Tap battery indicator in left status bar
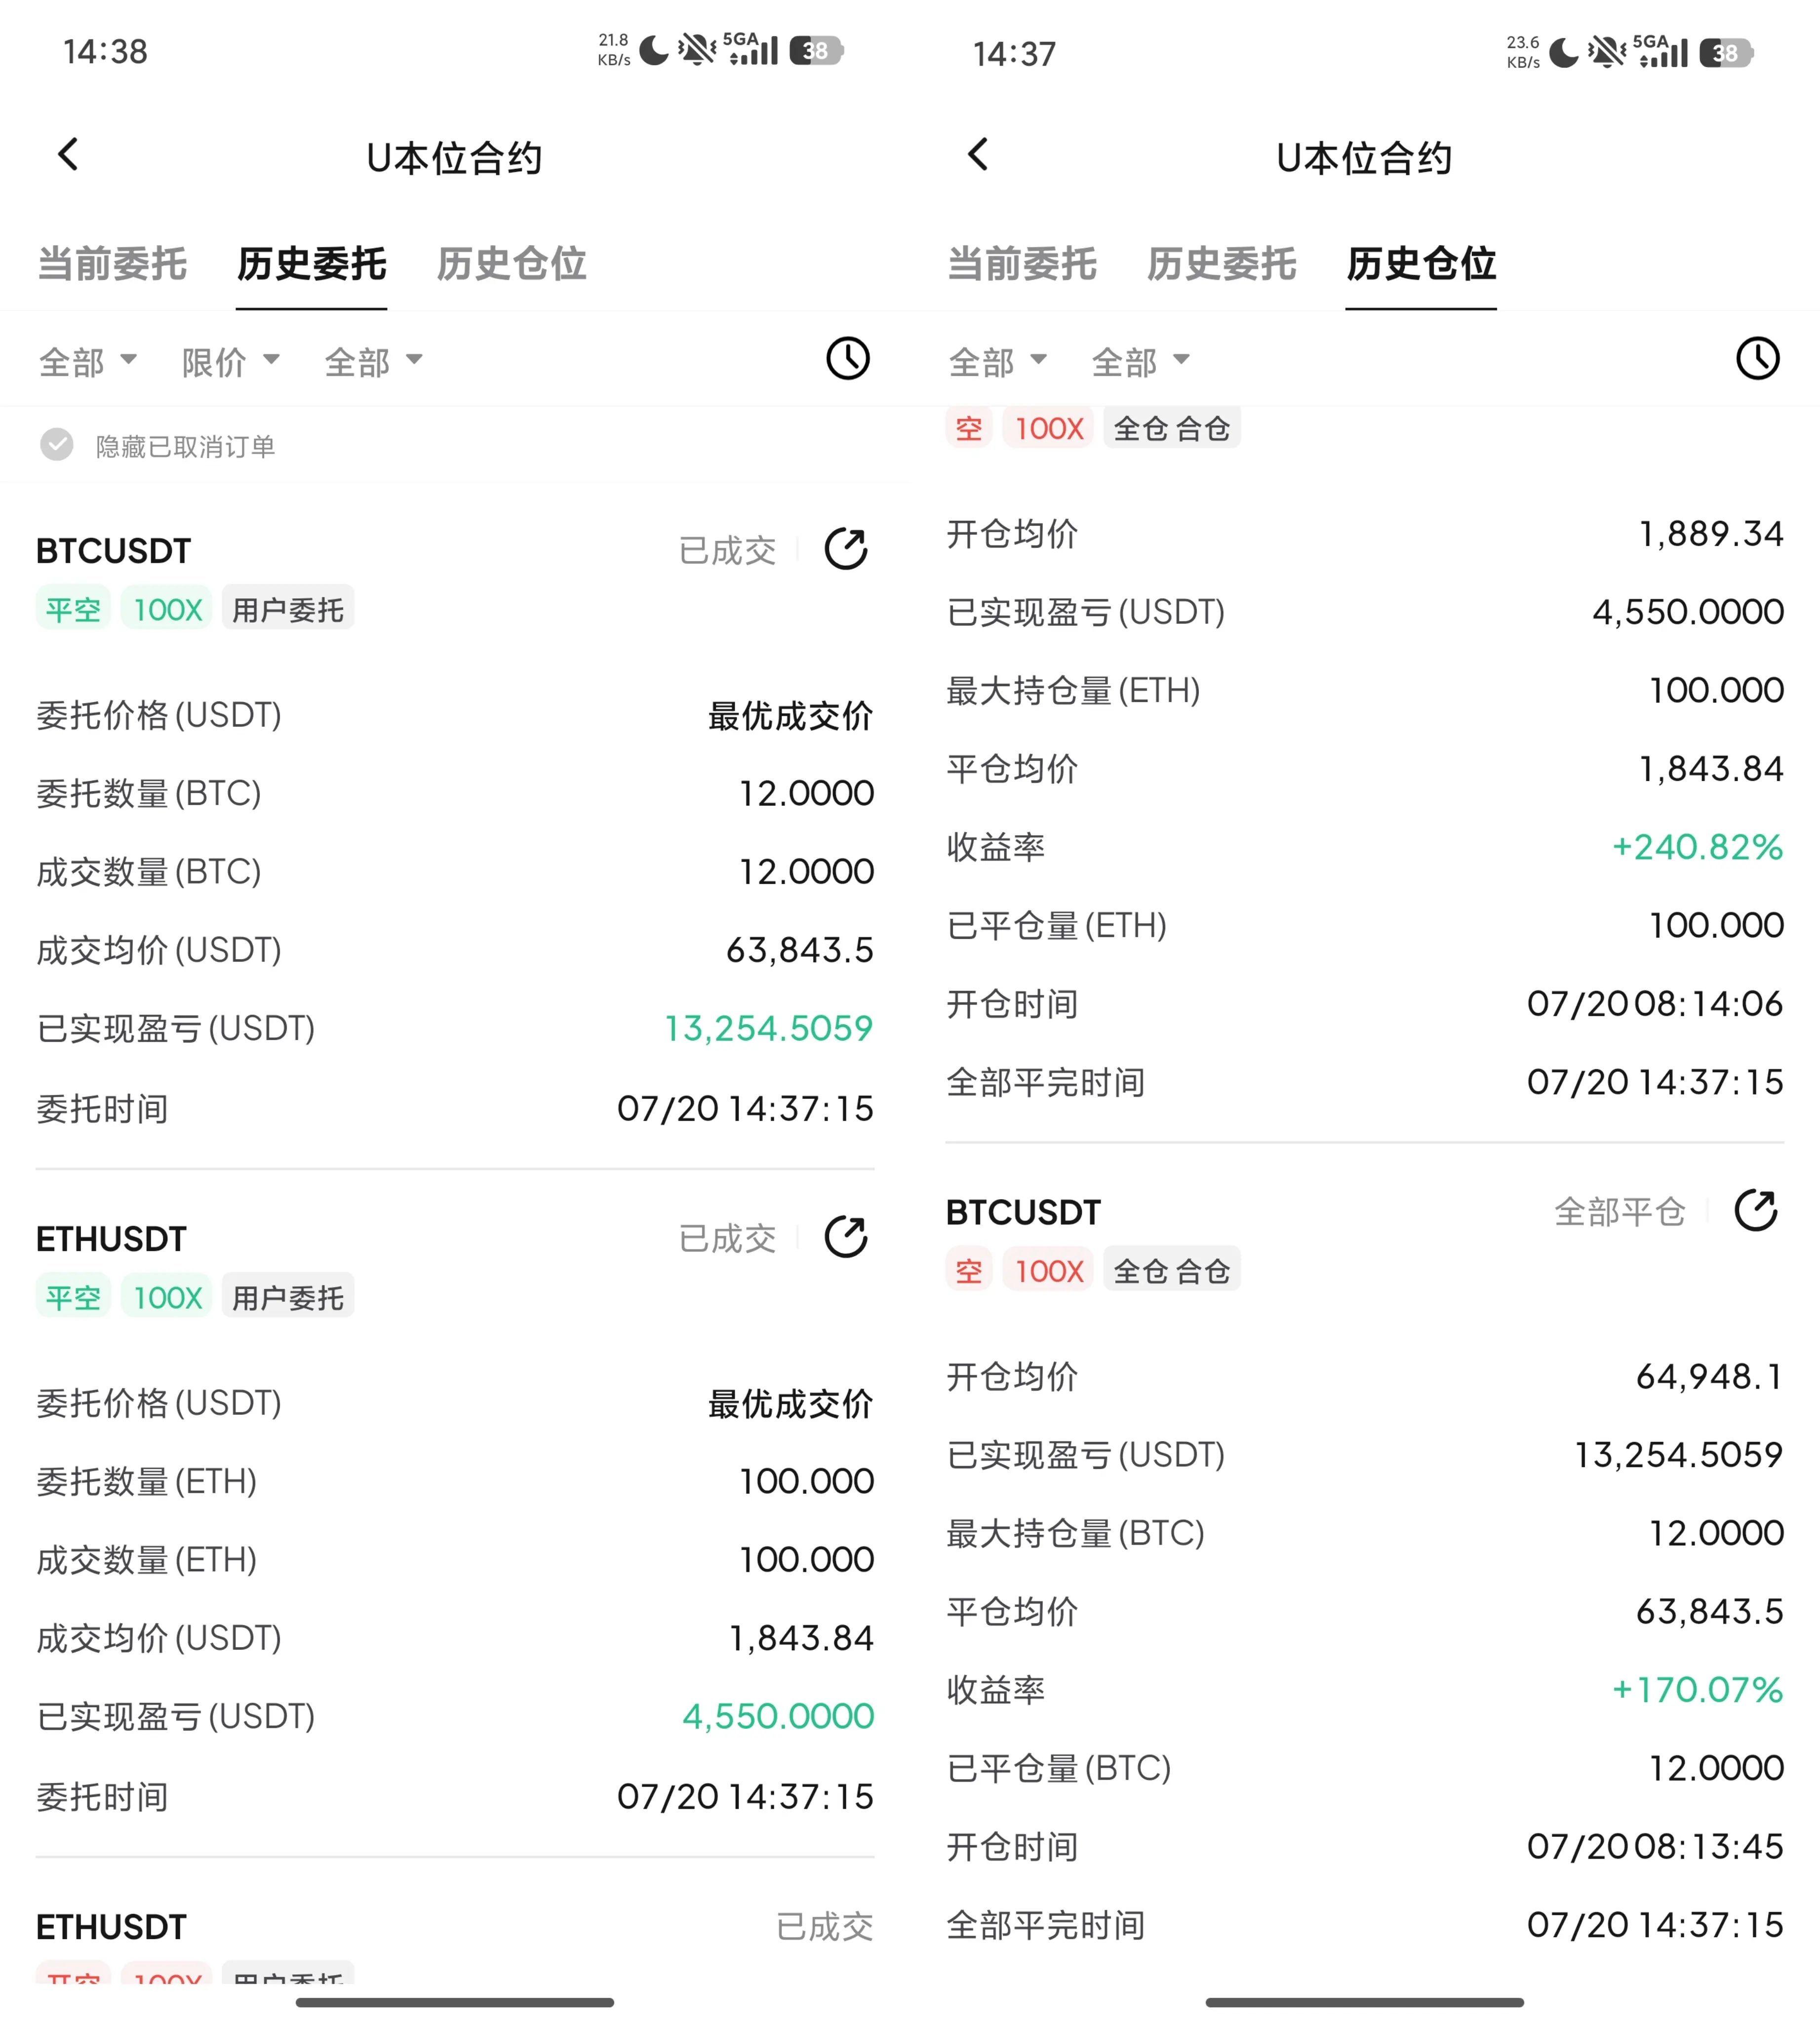The image size is (1820, 2022). [816, 51]
